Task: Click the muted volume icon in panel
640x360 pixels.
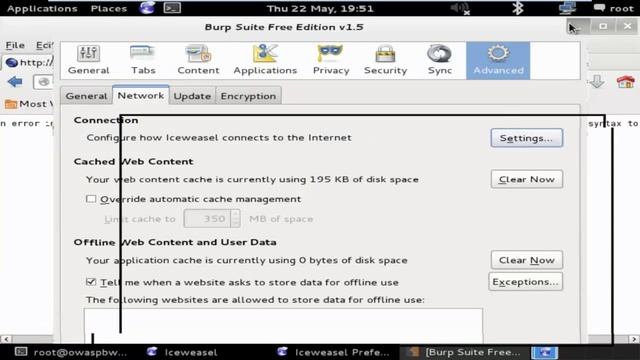Action: (460, 8)
